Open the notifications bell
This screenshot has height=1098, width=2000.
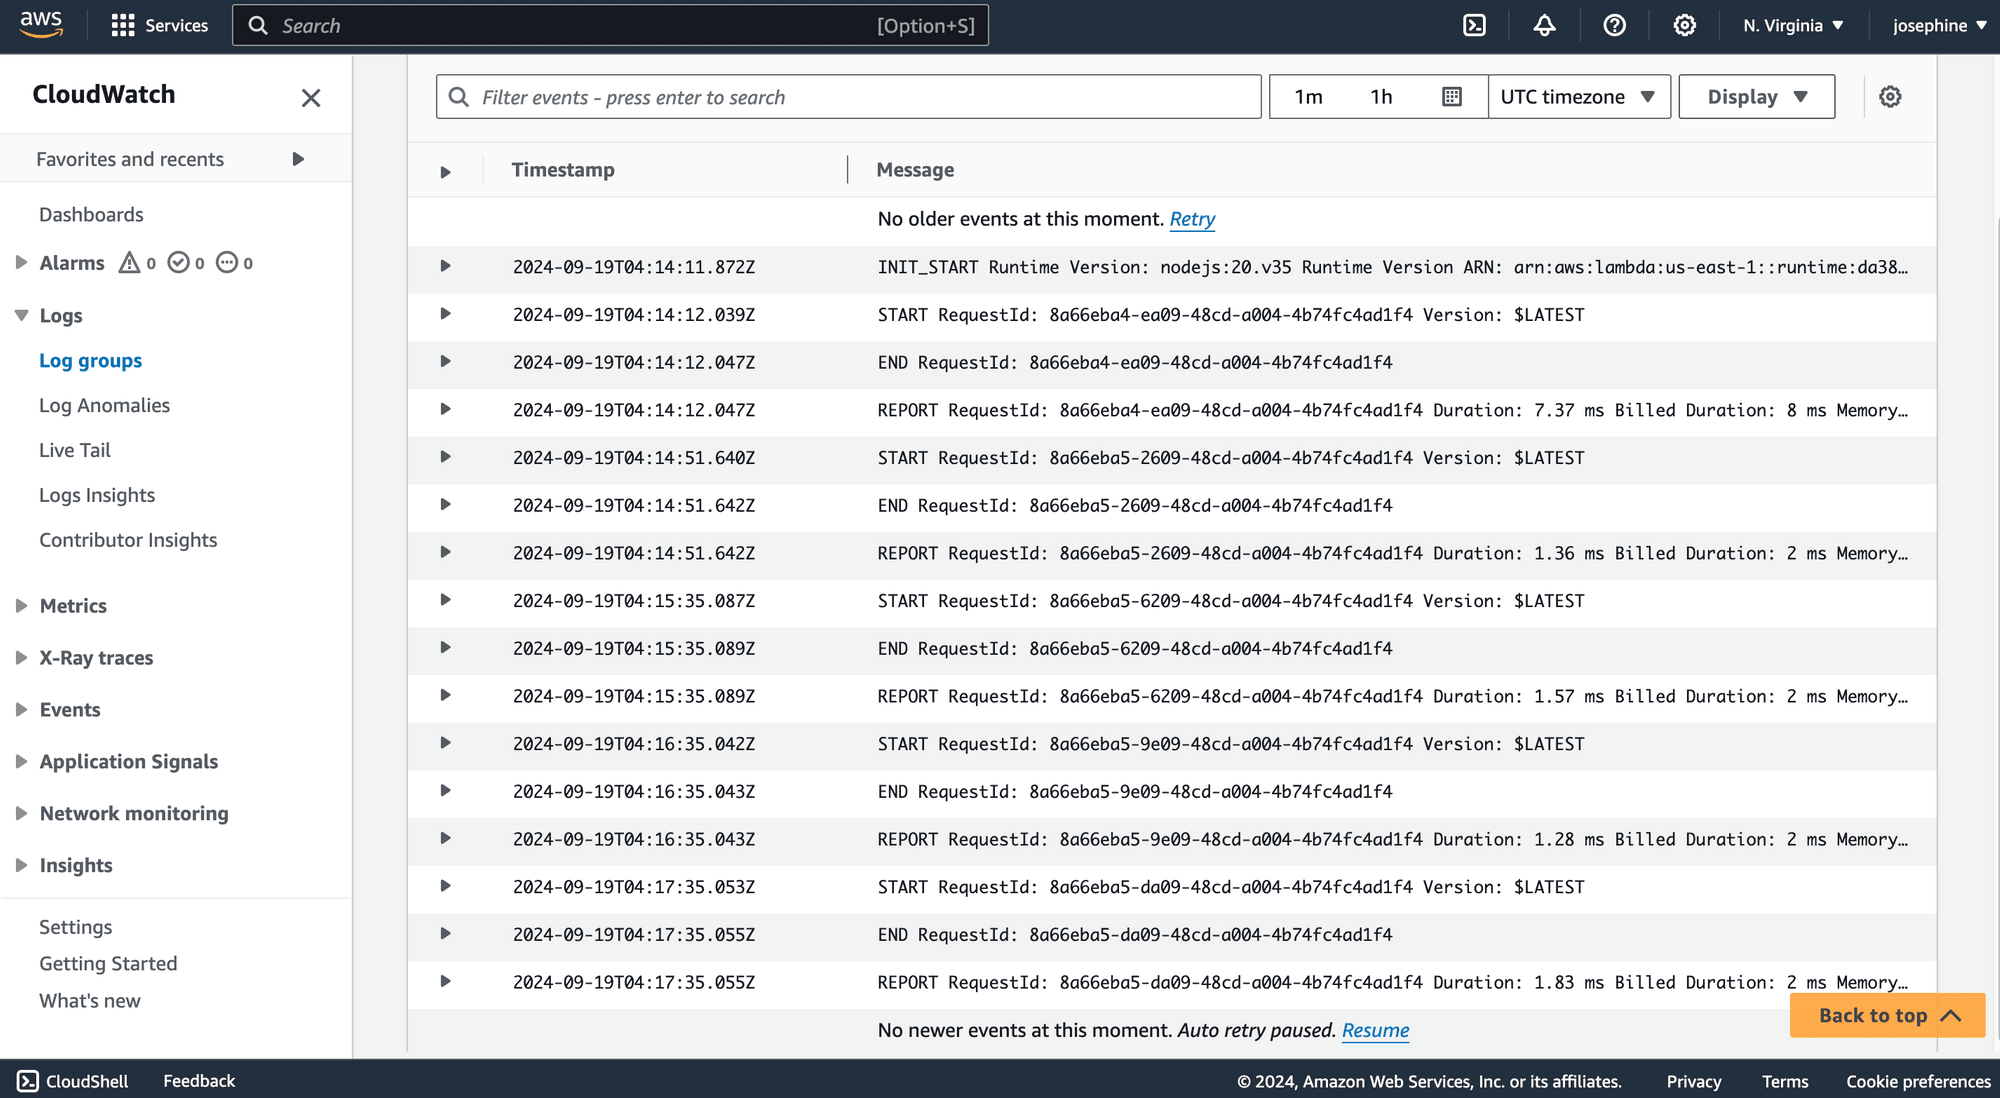[1544, 25]
